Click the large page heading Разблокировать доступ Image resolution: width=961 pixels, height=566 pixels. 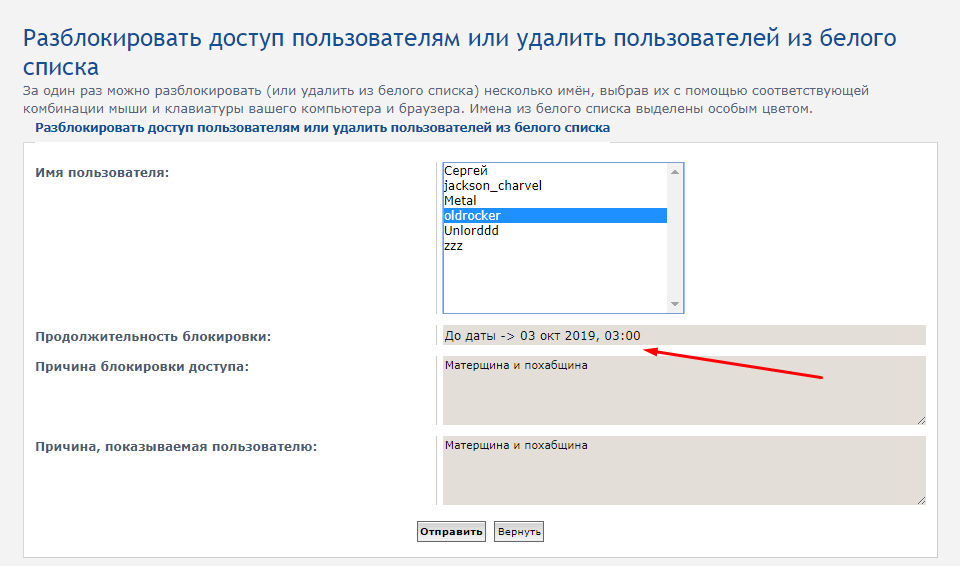pos(460,52)
